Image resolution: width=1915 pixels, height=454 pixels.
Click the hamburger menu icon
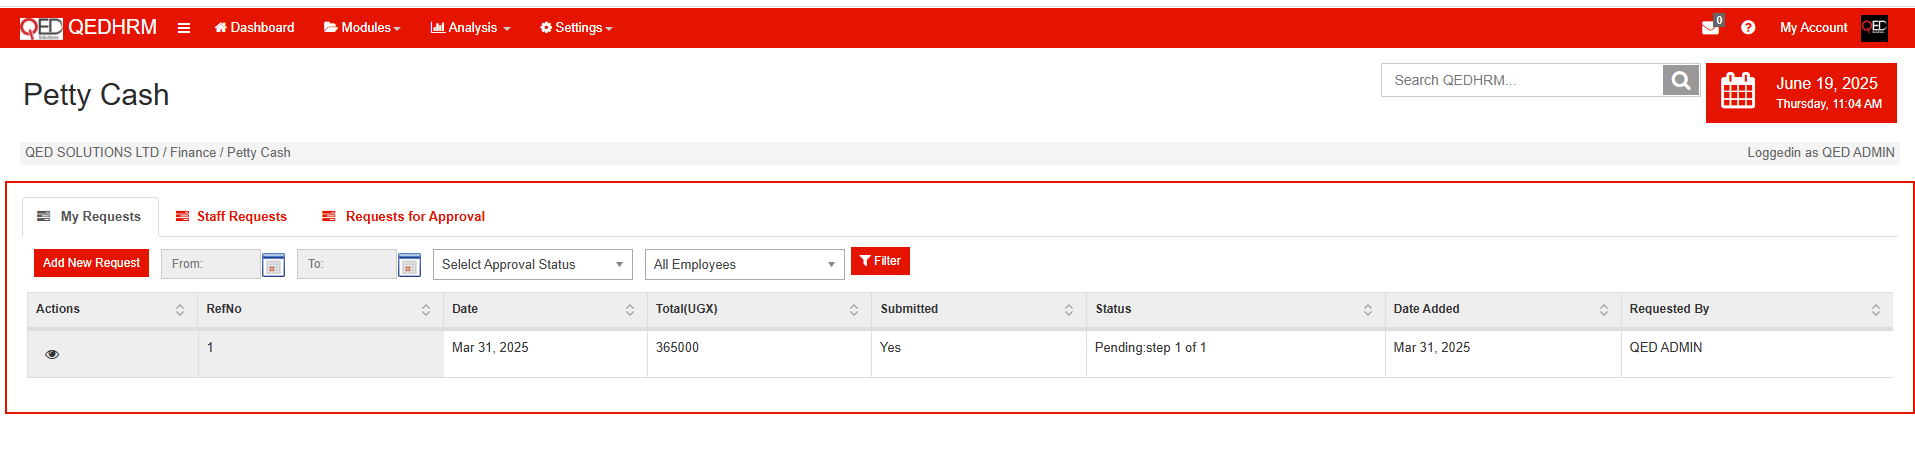click(x=184, y=28)
